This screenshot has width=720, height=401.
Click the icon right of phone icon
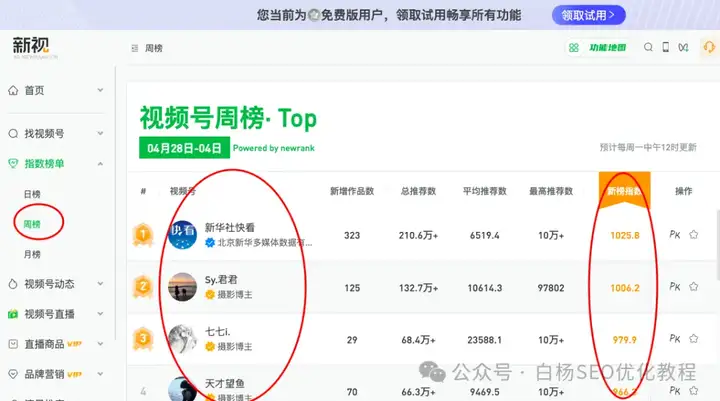pos(683,47)
